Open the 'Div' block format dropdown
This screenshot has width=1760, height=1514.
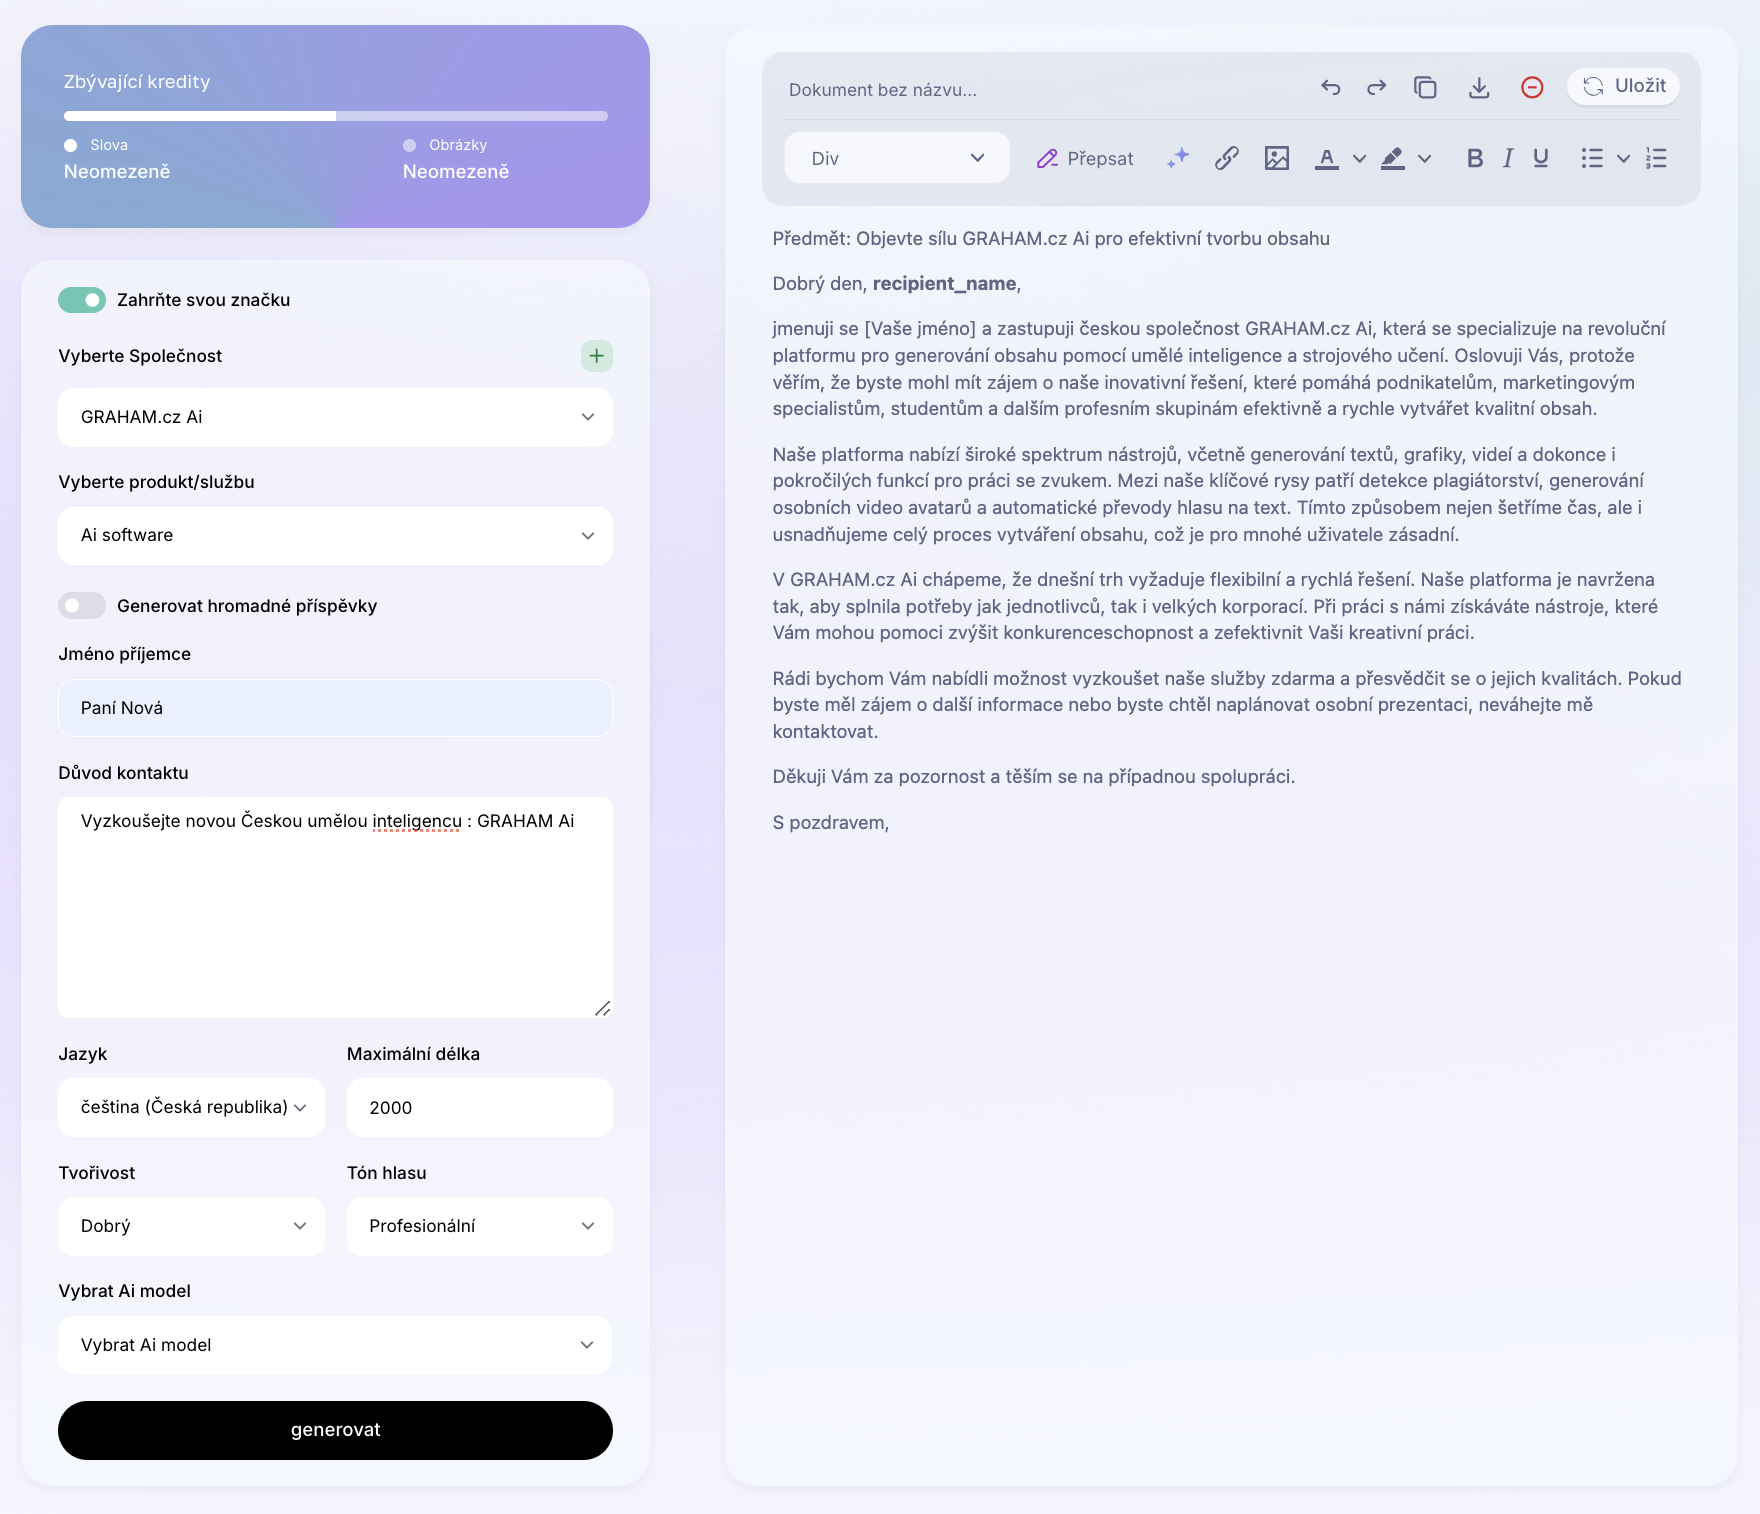click(x=897, y=158)
